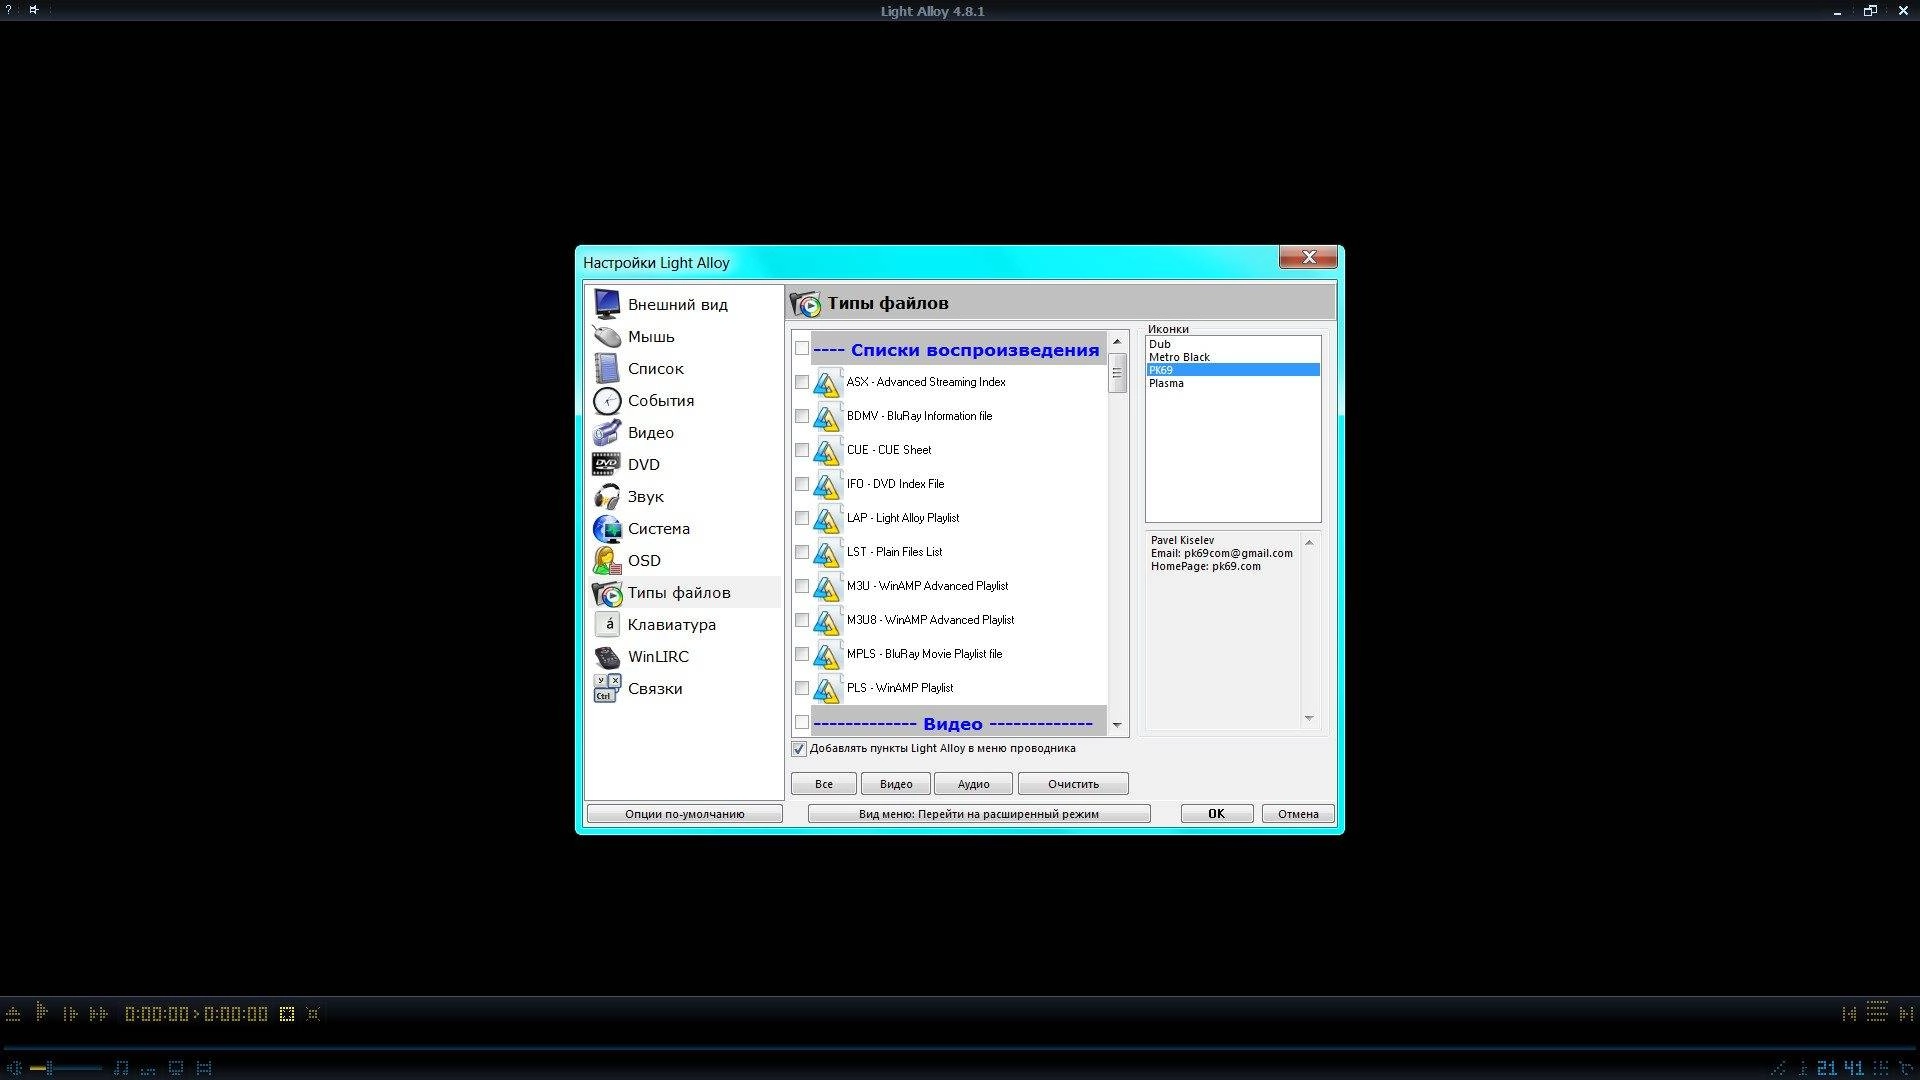Enable the ASX - Advanced Streaming Index checkbox
Screen dimensions: 1920x1080
[802, 382]
